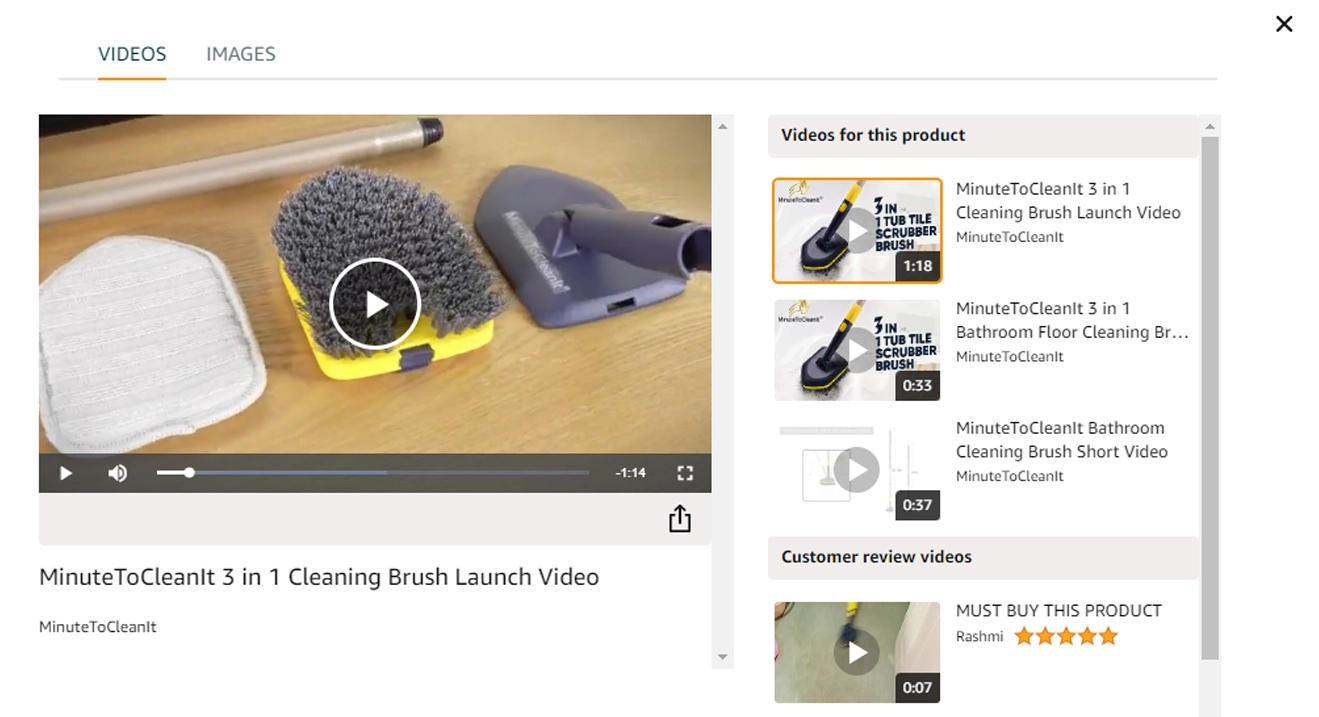Open the 1:18 Launch Video thumbnail
Image resolution: width=1319 pixels, height=717 pixels.
(x=857, y=231)
